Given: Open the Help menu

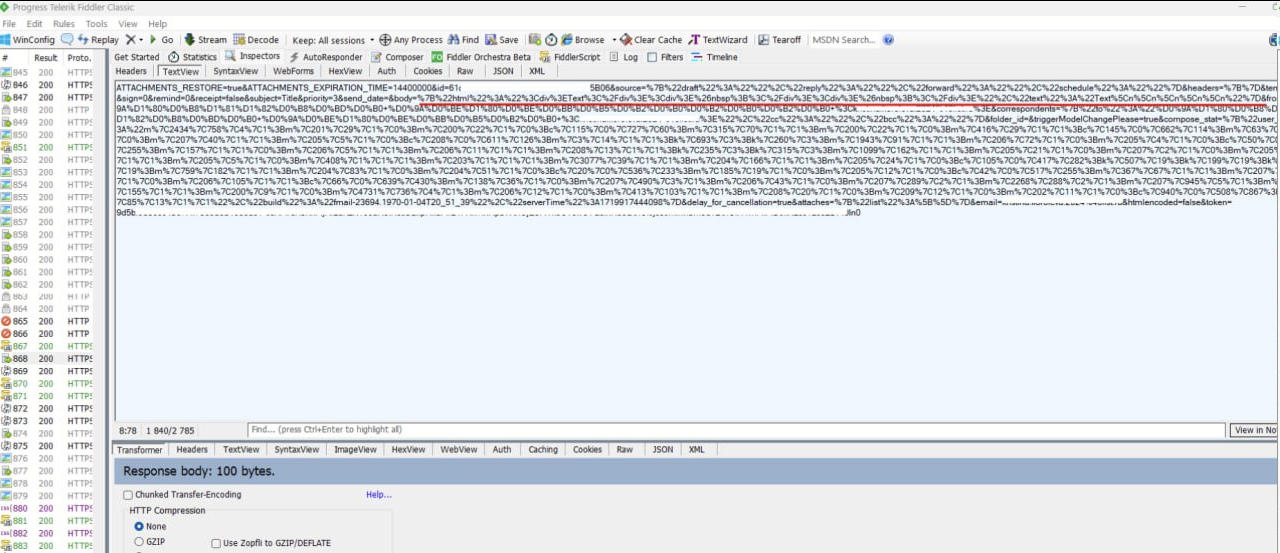Looking at the screenshot, I should pyautogui.click(x=158, y=23).
